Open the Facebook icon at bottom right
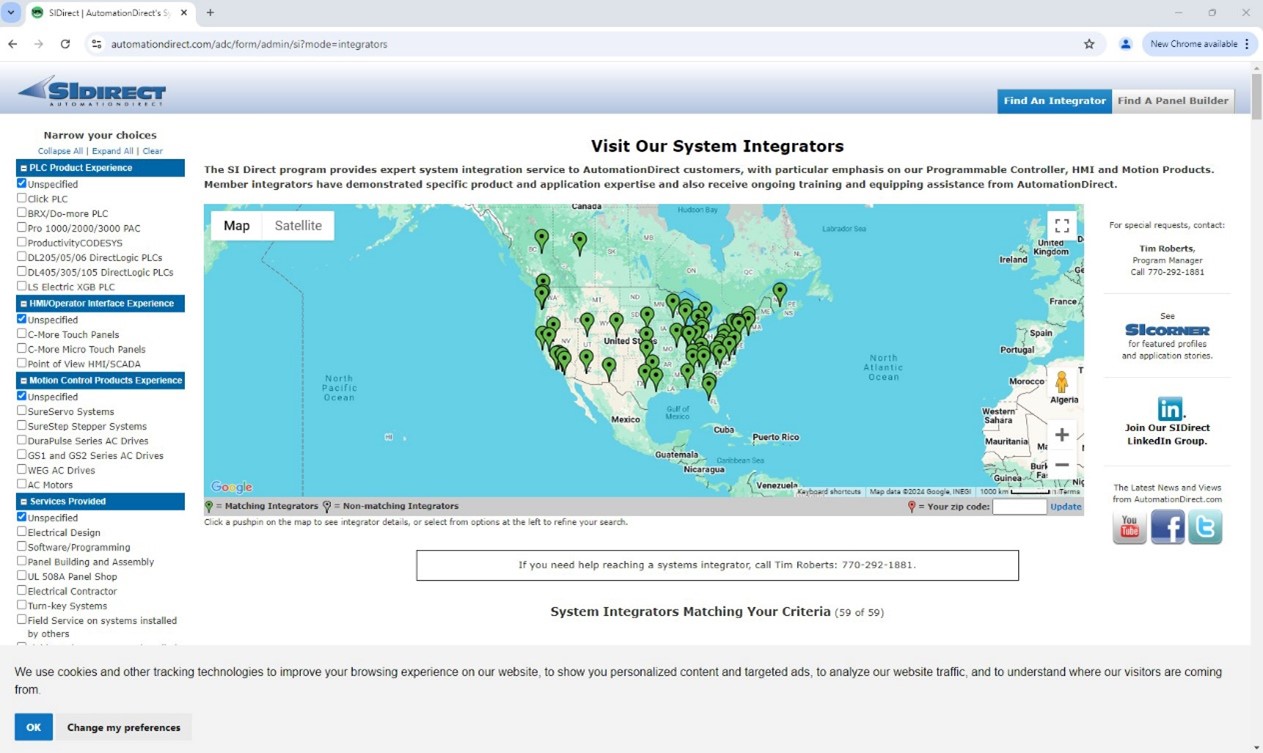The width and height of the screenshot is (1263, 753). pyautogui.click(x=1167, y=528)
